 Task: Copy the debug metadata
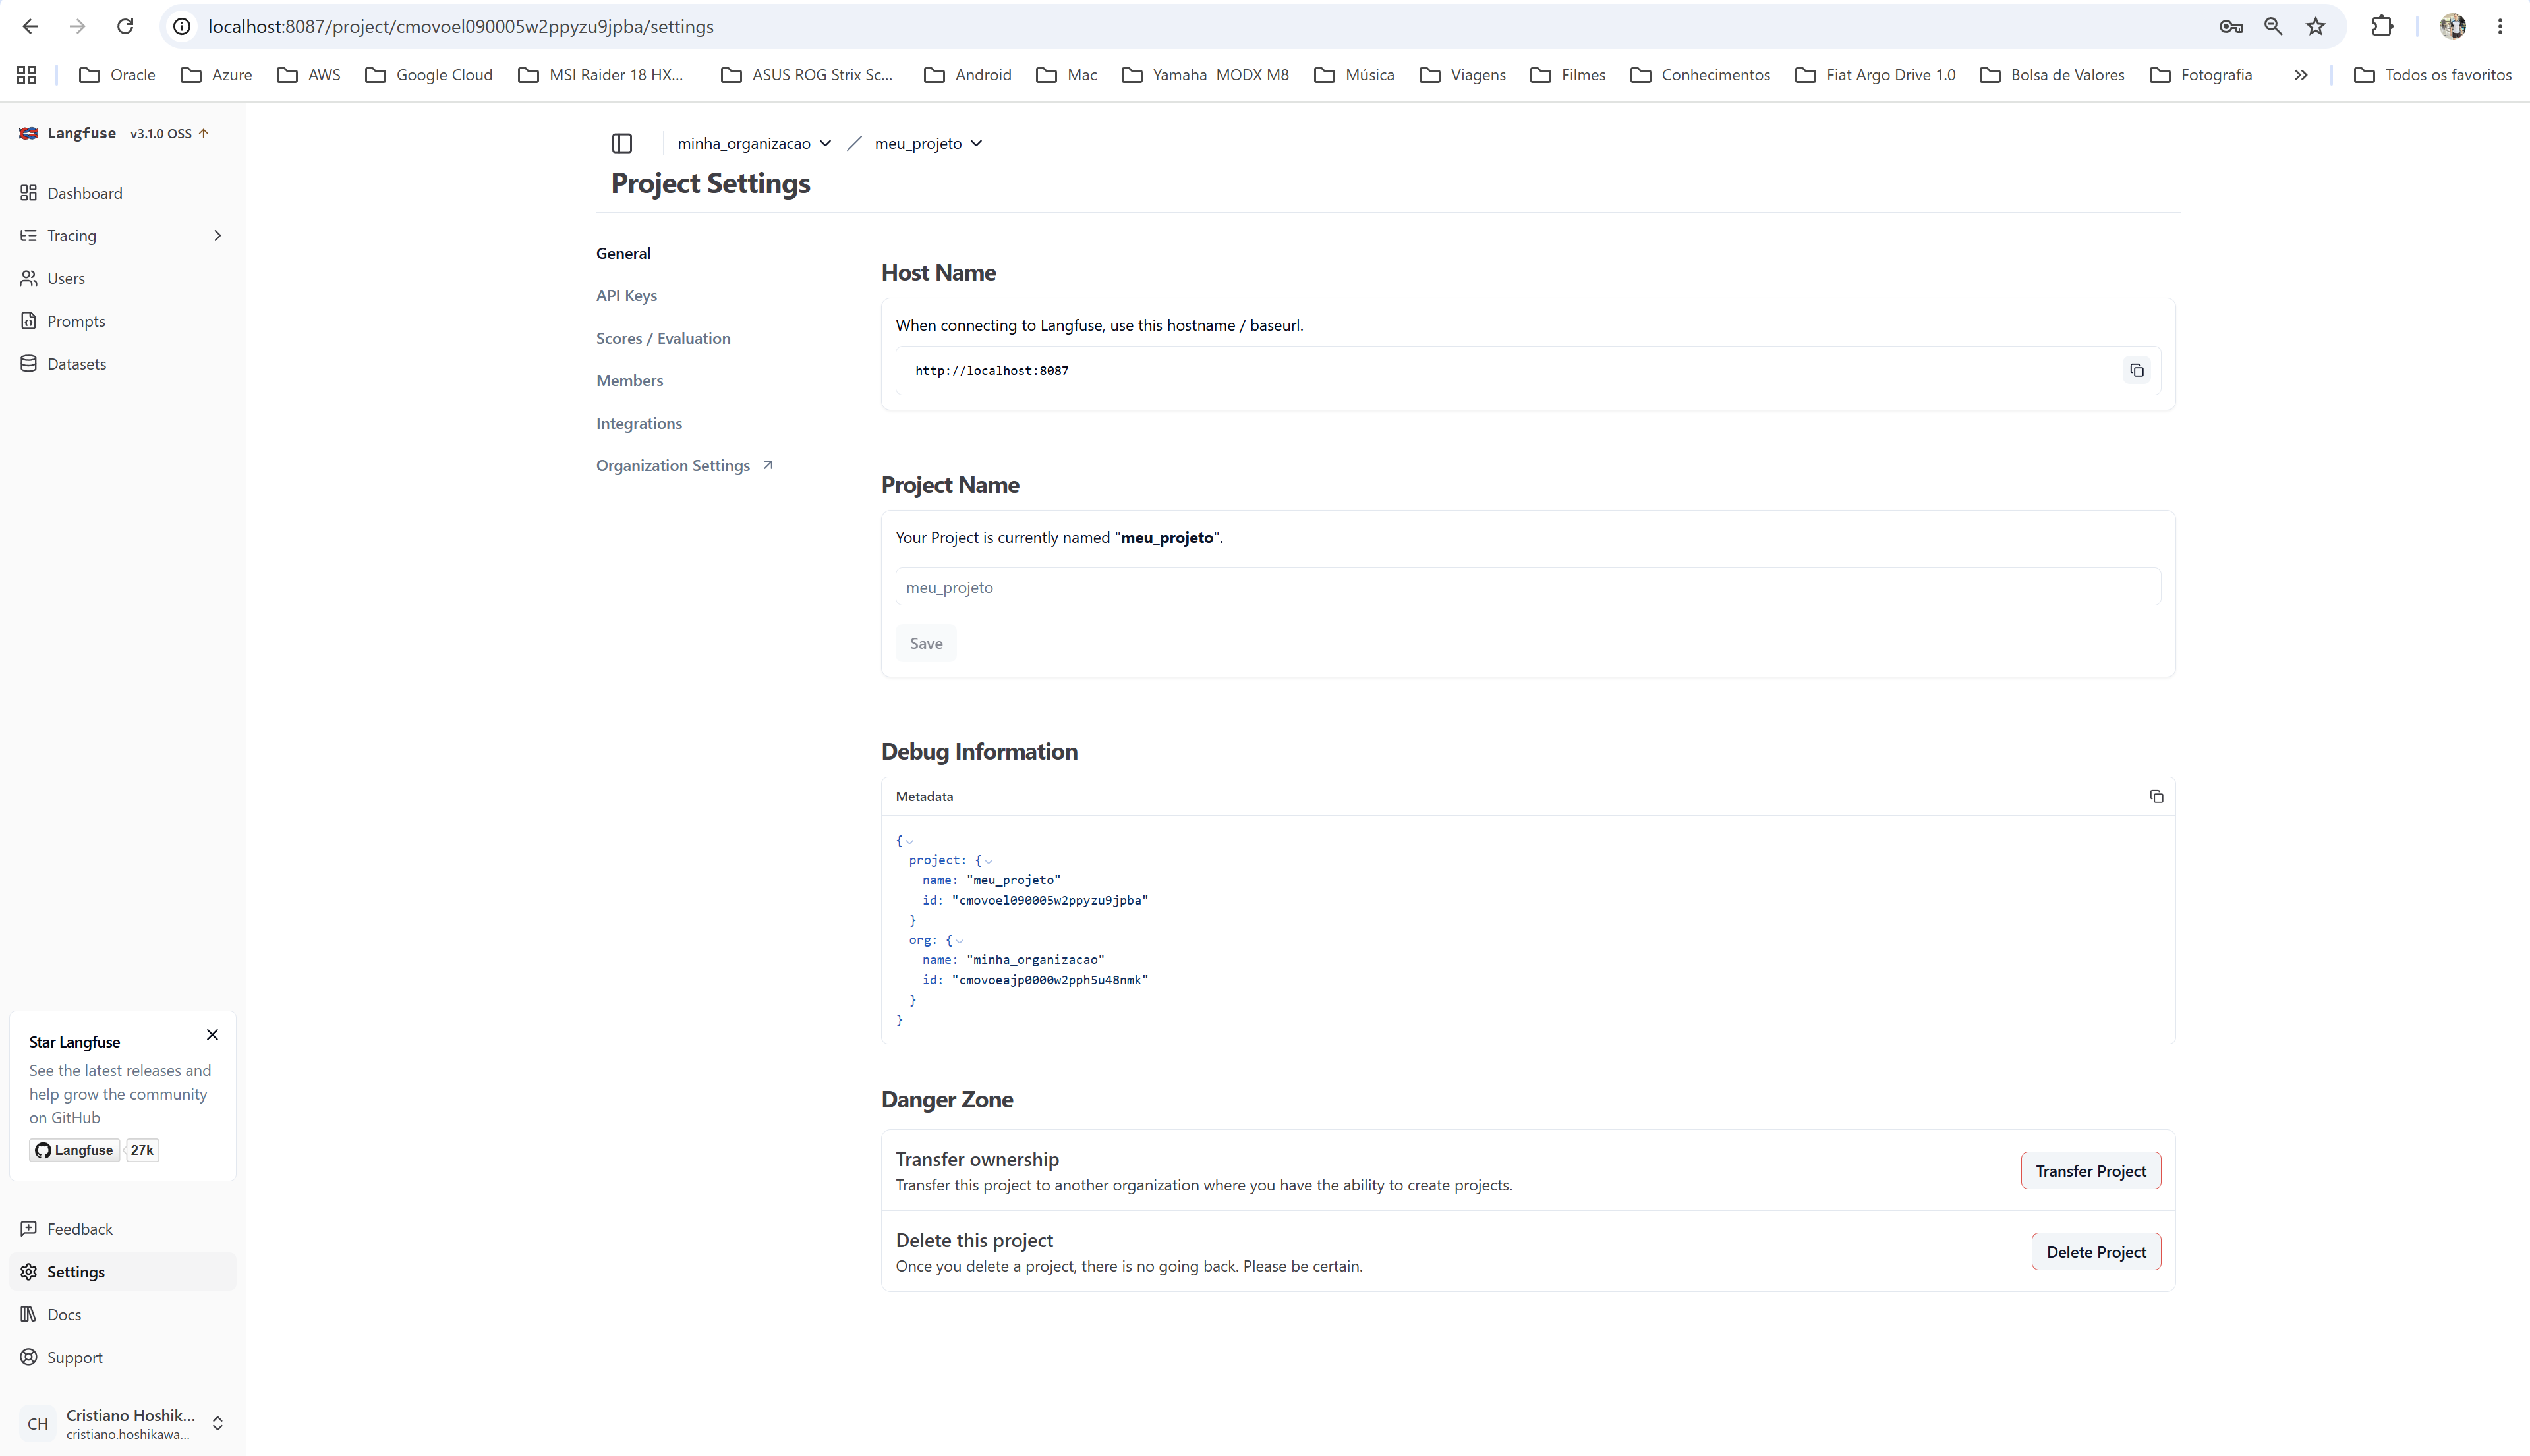2156,796
